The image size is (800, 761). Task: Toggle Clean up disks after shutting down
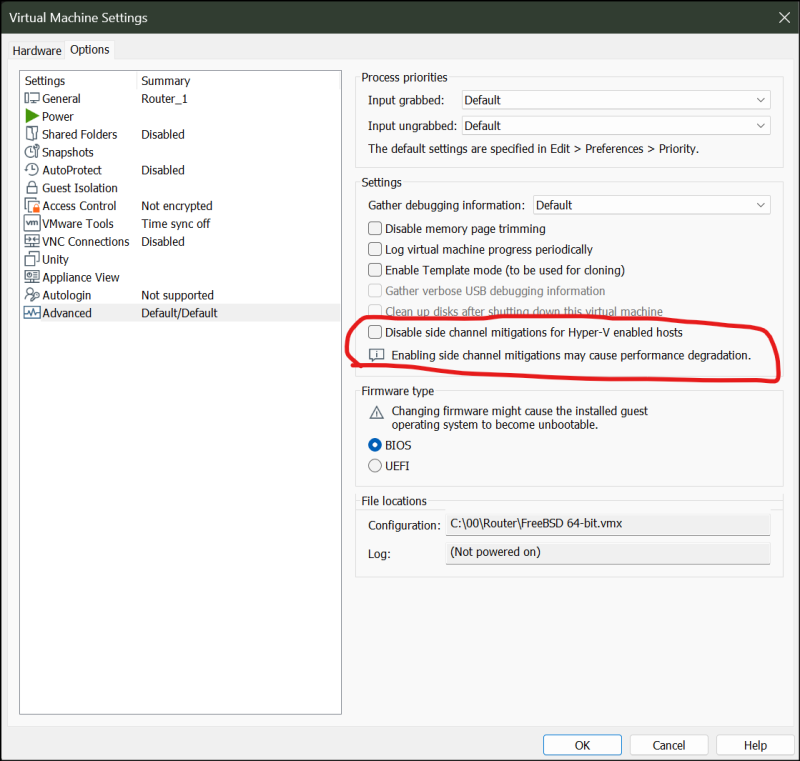pyautogui.click(x=375, y=310)
